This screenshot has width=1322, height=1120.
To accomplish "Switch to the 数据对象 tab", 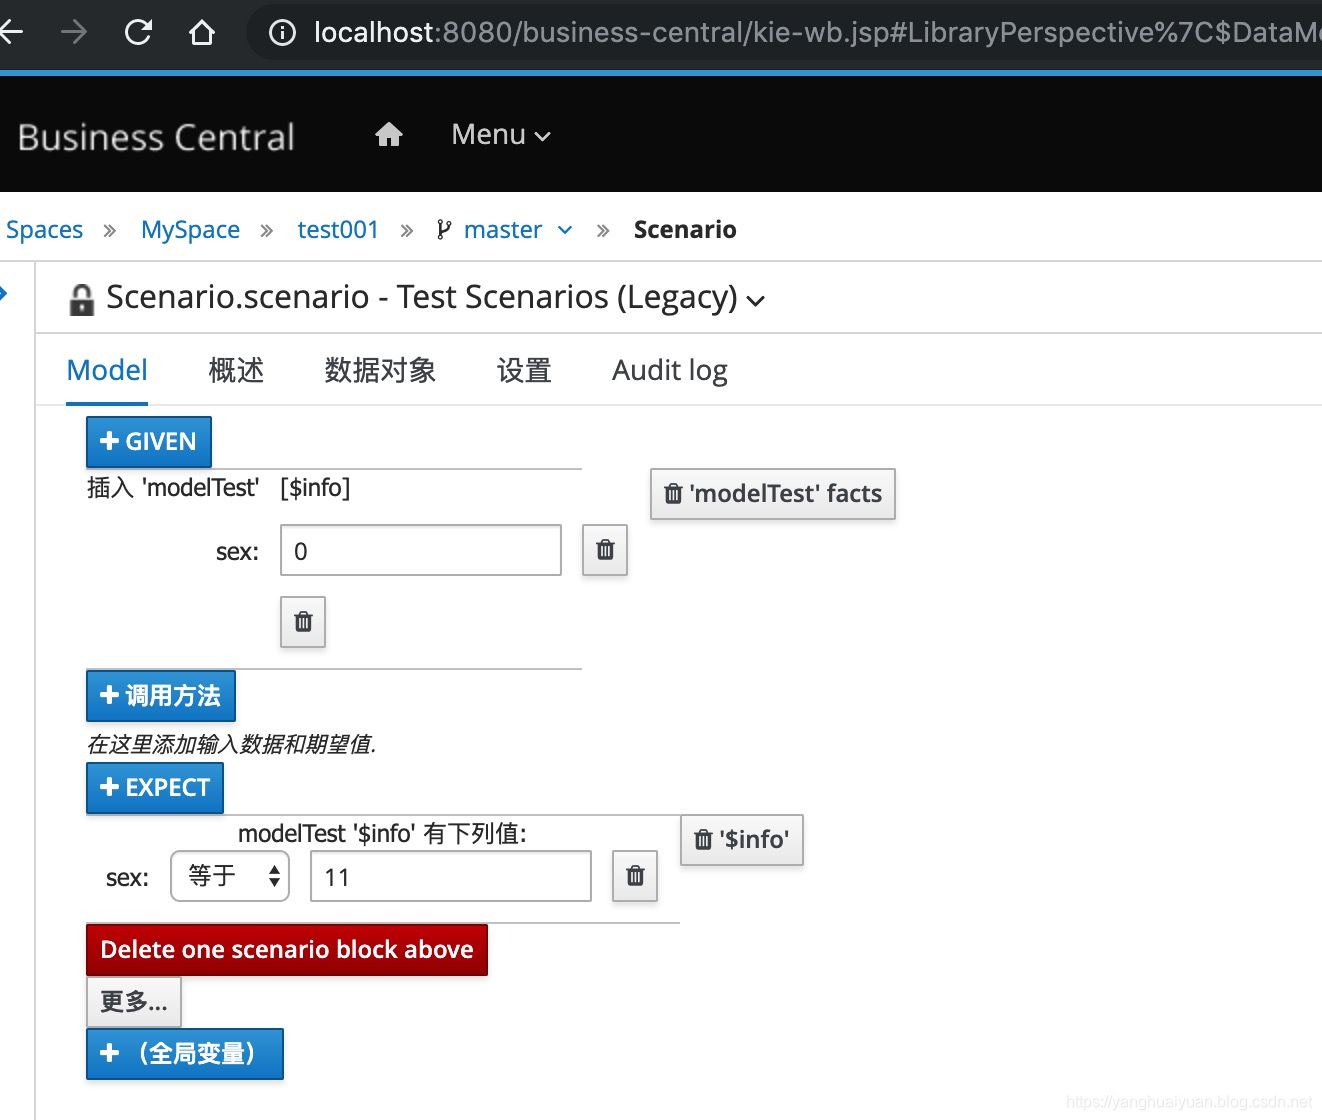I will 380,370.
